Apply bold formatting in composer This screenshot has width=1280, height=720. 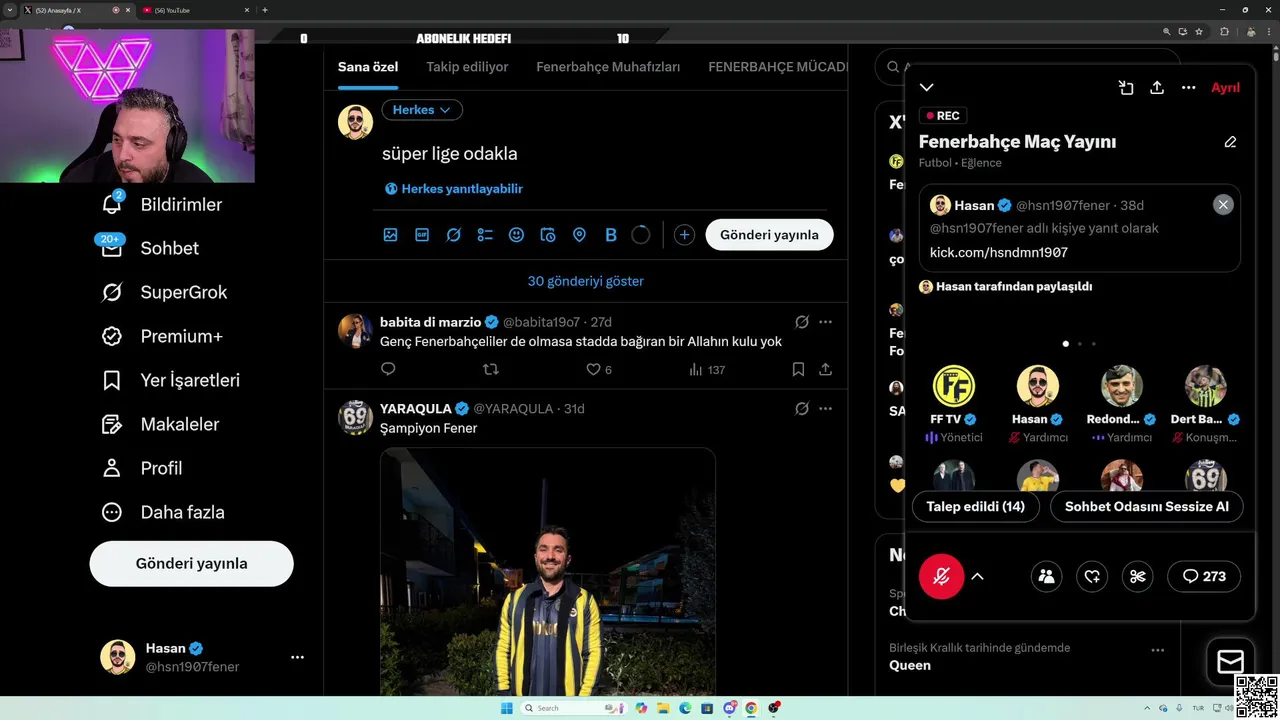pyautogui.click(x=611, y=235)
